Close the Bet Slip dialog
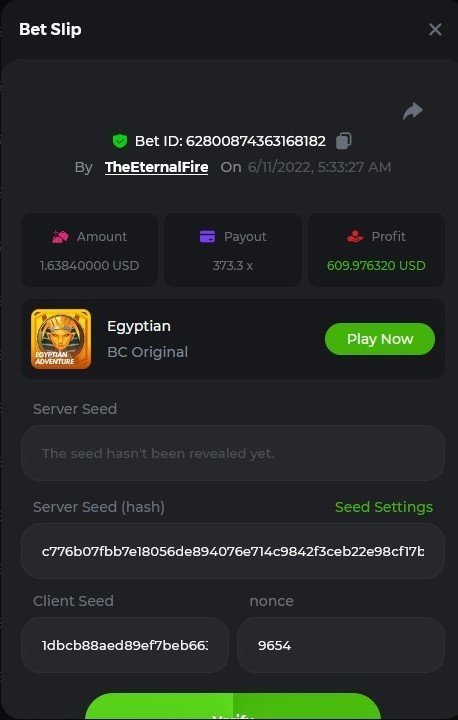The width and height of the screenshot is (458, 720). (x=435, y=30)
